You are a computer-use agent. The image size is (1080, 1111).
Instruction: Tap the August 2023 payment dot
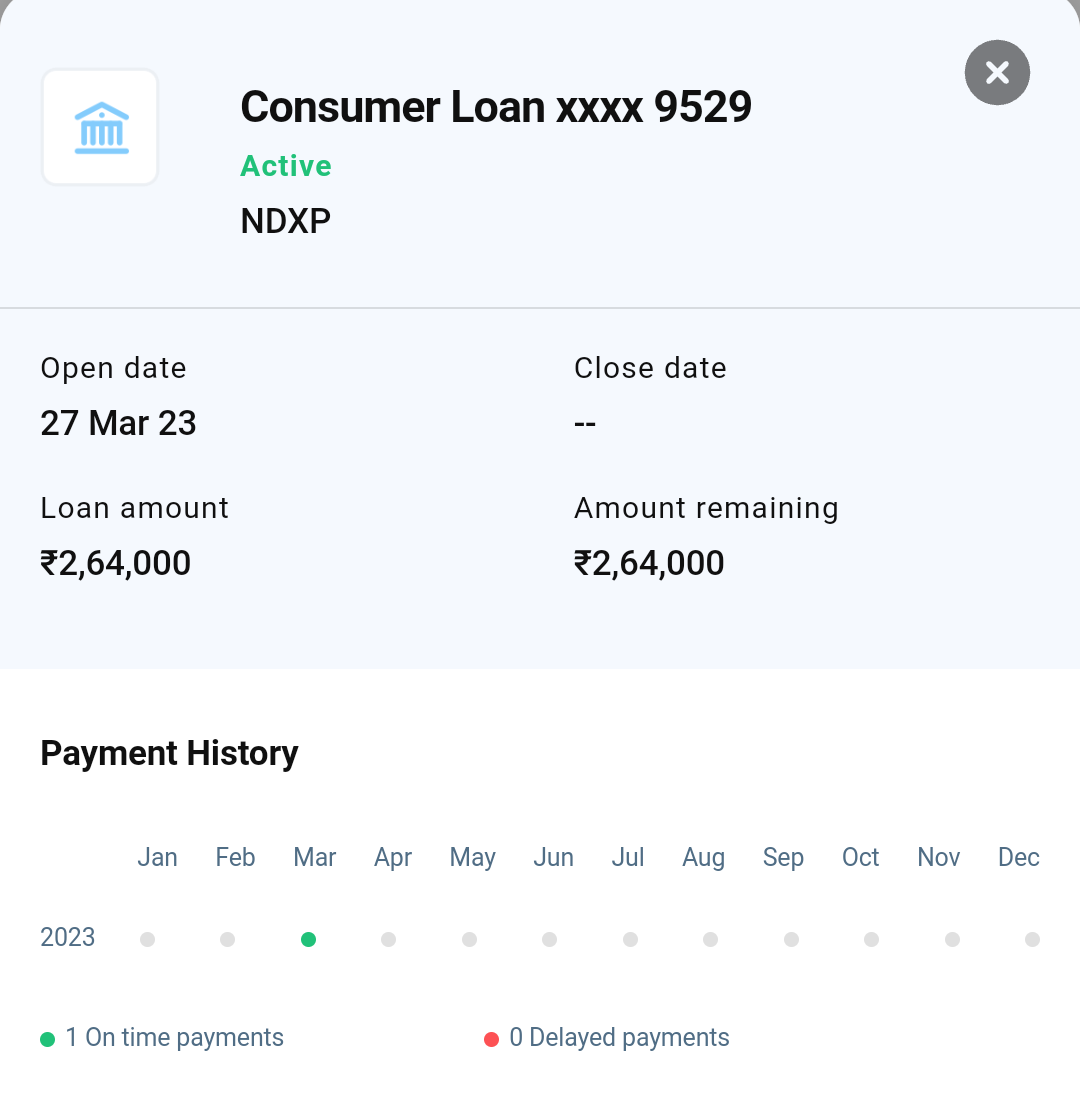[x=711, y=939]
